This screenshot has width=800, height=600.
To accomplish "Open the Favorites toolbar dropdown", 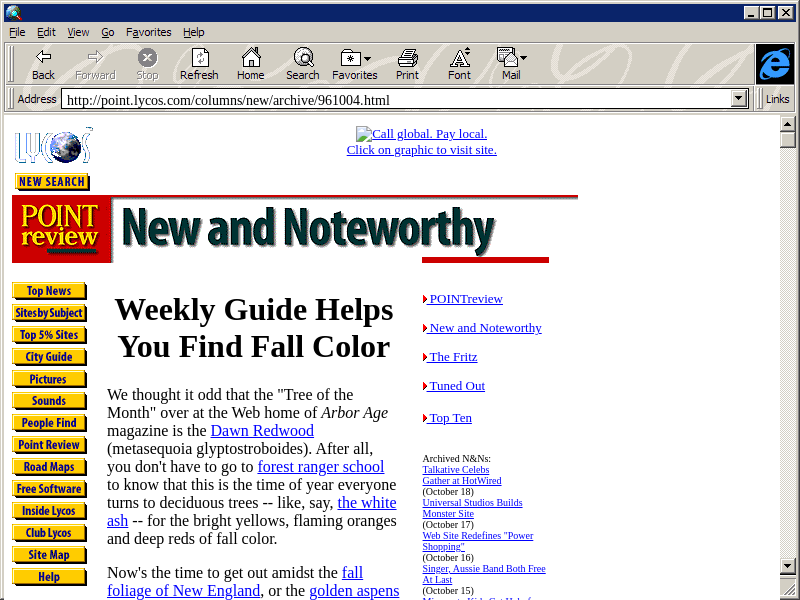I will pos(355,64).
